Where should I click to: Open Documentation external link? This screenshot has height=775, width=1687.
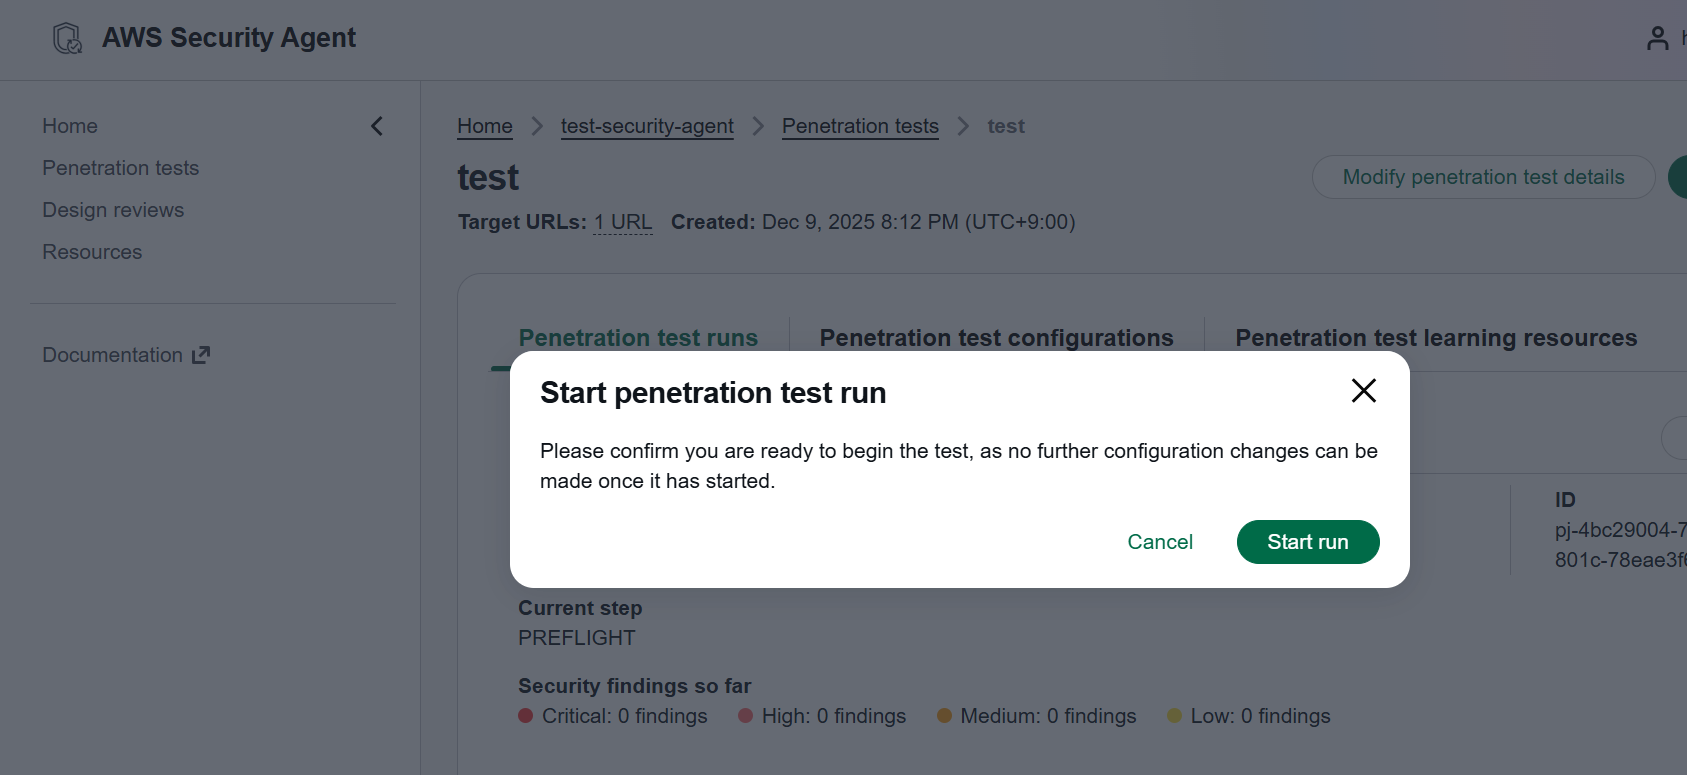(126, 355)
